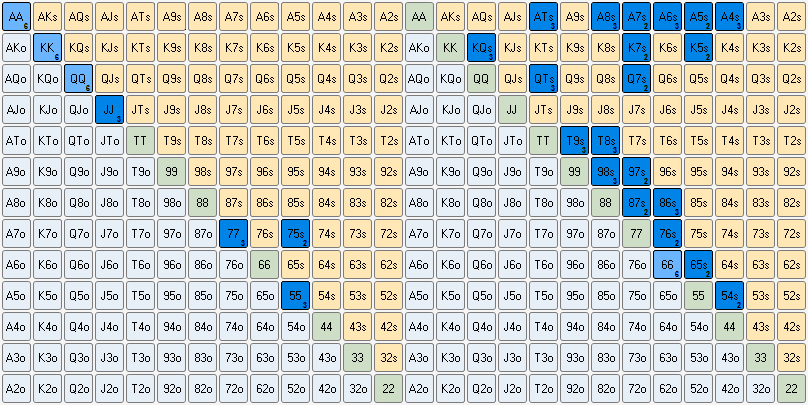Deselect the blue-highlighted KQs cell
The image size is (808, 405).
(x=481, y=48)
